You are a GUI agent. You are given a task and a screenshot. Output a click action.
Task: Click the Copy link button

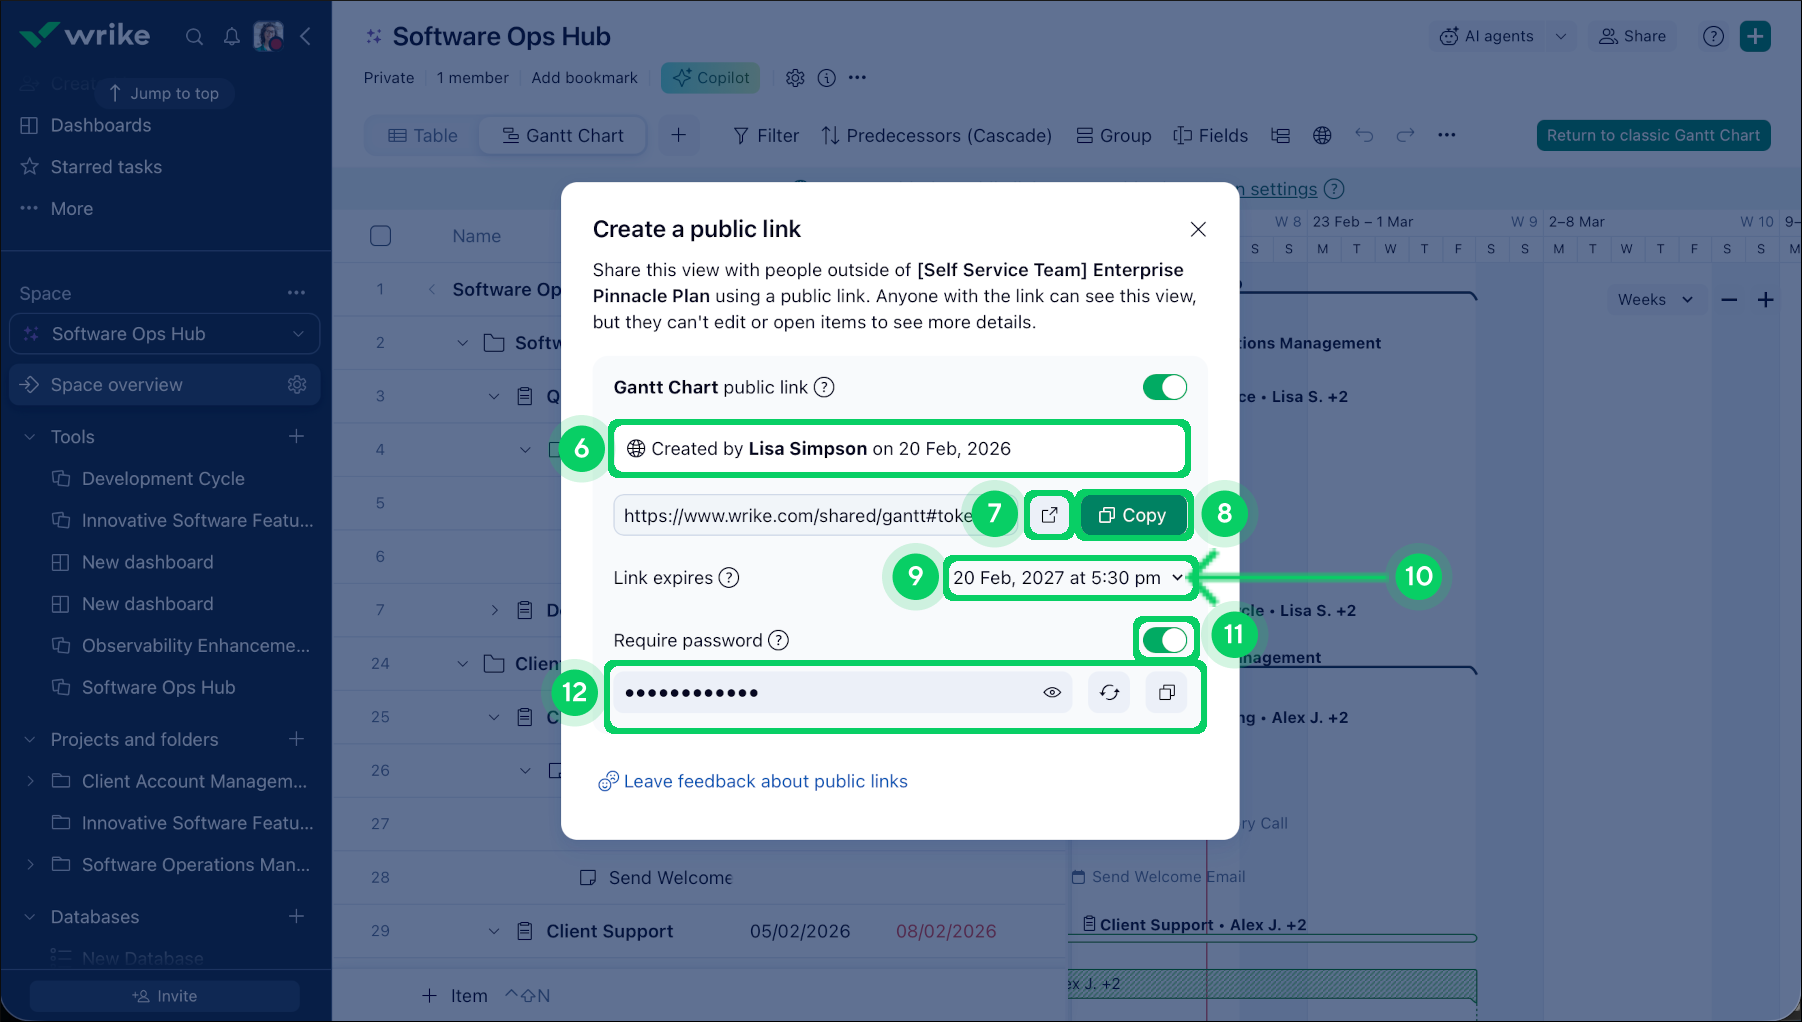[x=1132, y=515]
